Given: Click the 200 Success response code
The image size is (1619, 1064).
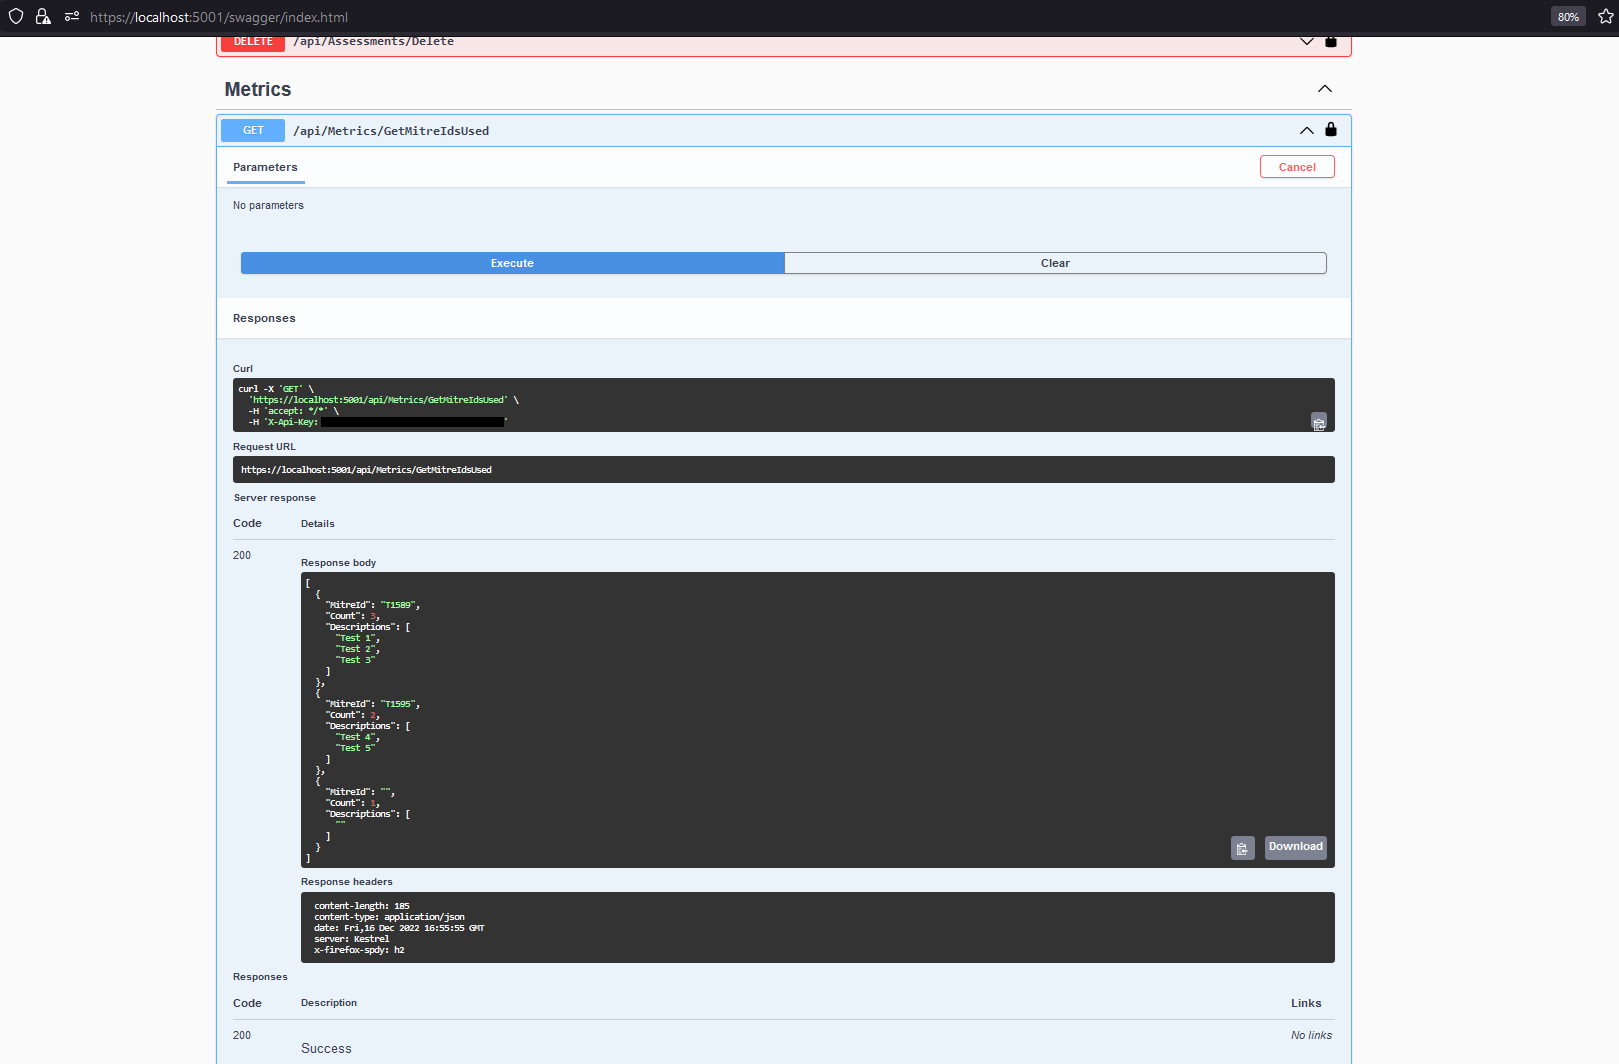Looking at the screenshot, I should point(242,1035).
